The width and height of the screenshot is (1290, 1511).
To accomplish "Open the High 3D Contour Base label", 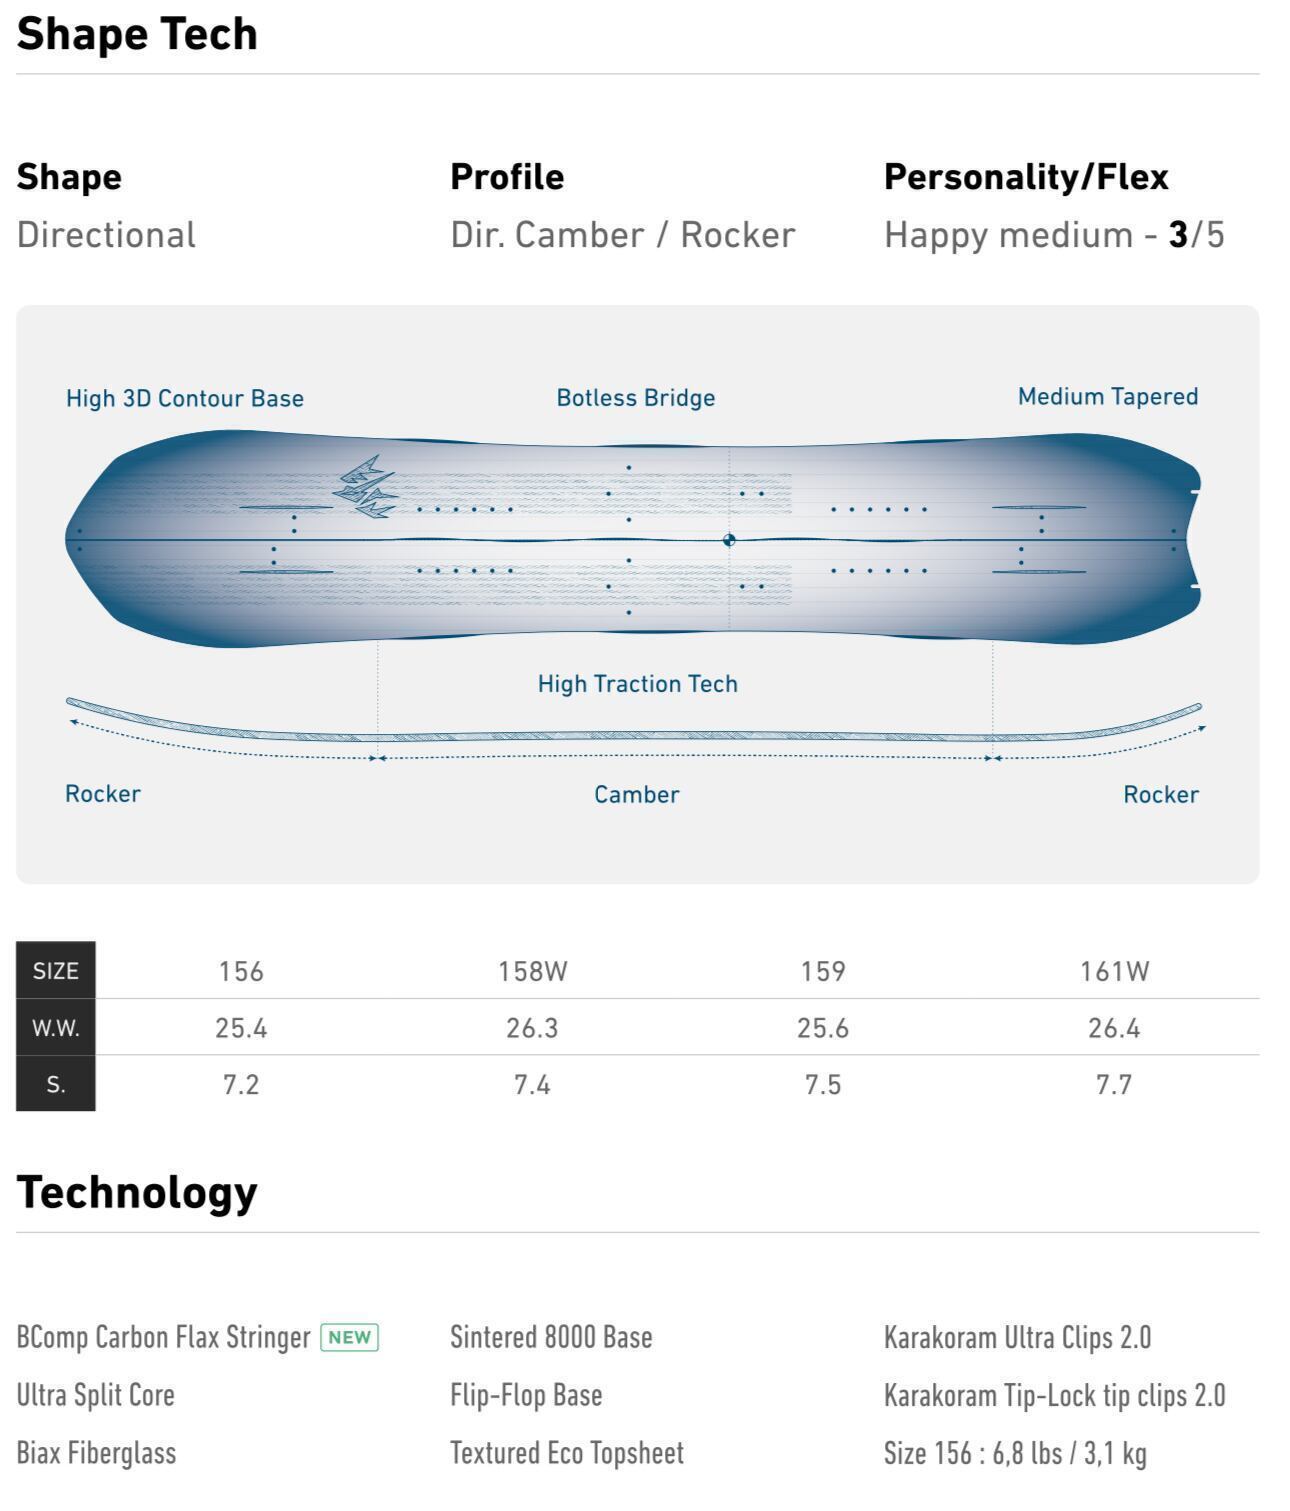I will [185, 398].
